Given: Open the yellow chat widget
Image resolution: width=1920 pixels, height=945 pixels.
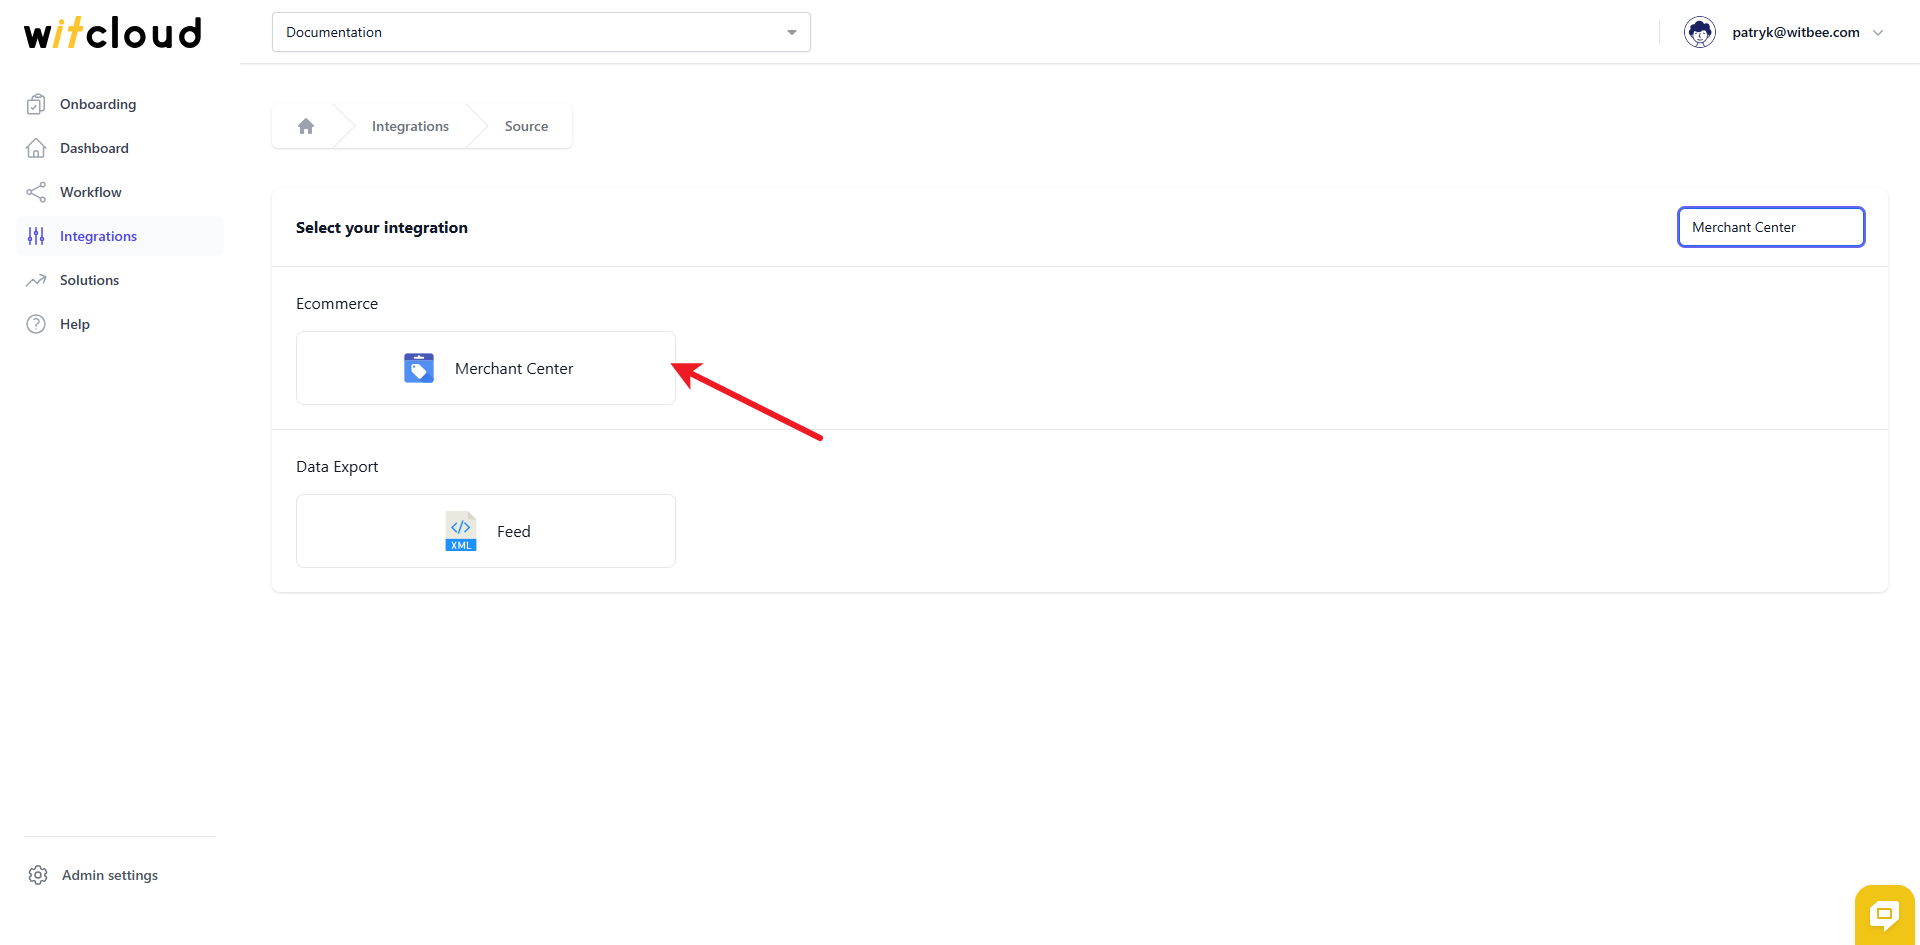Looking at the screenshot, I should pos(1885,914).
